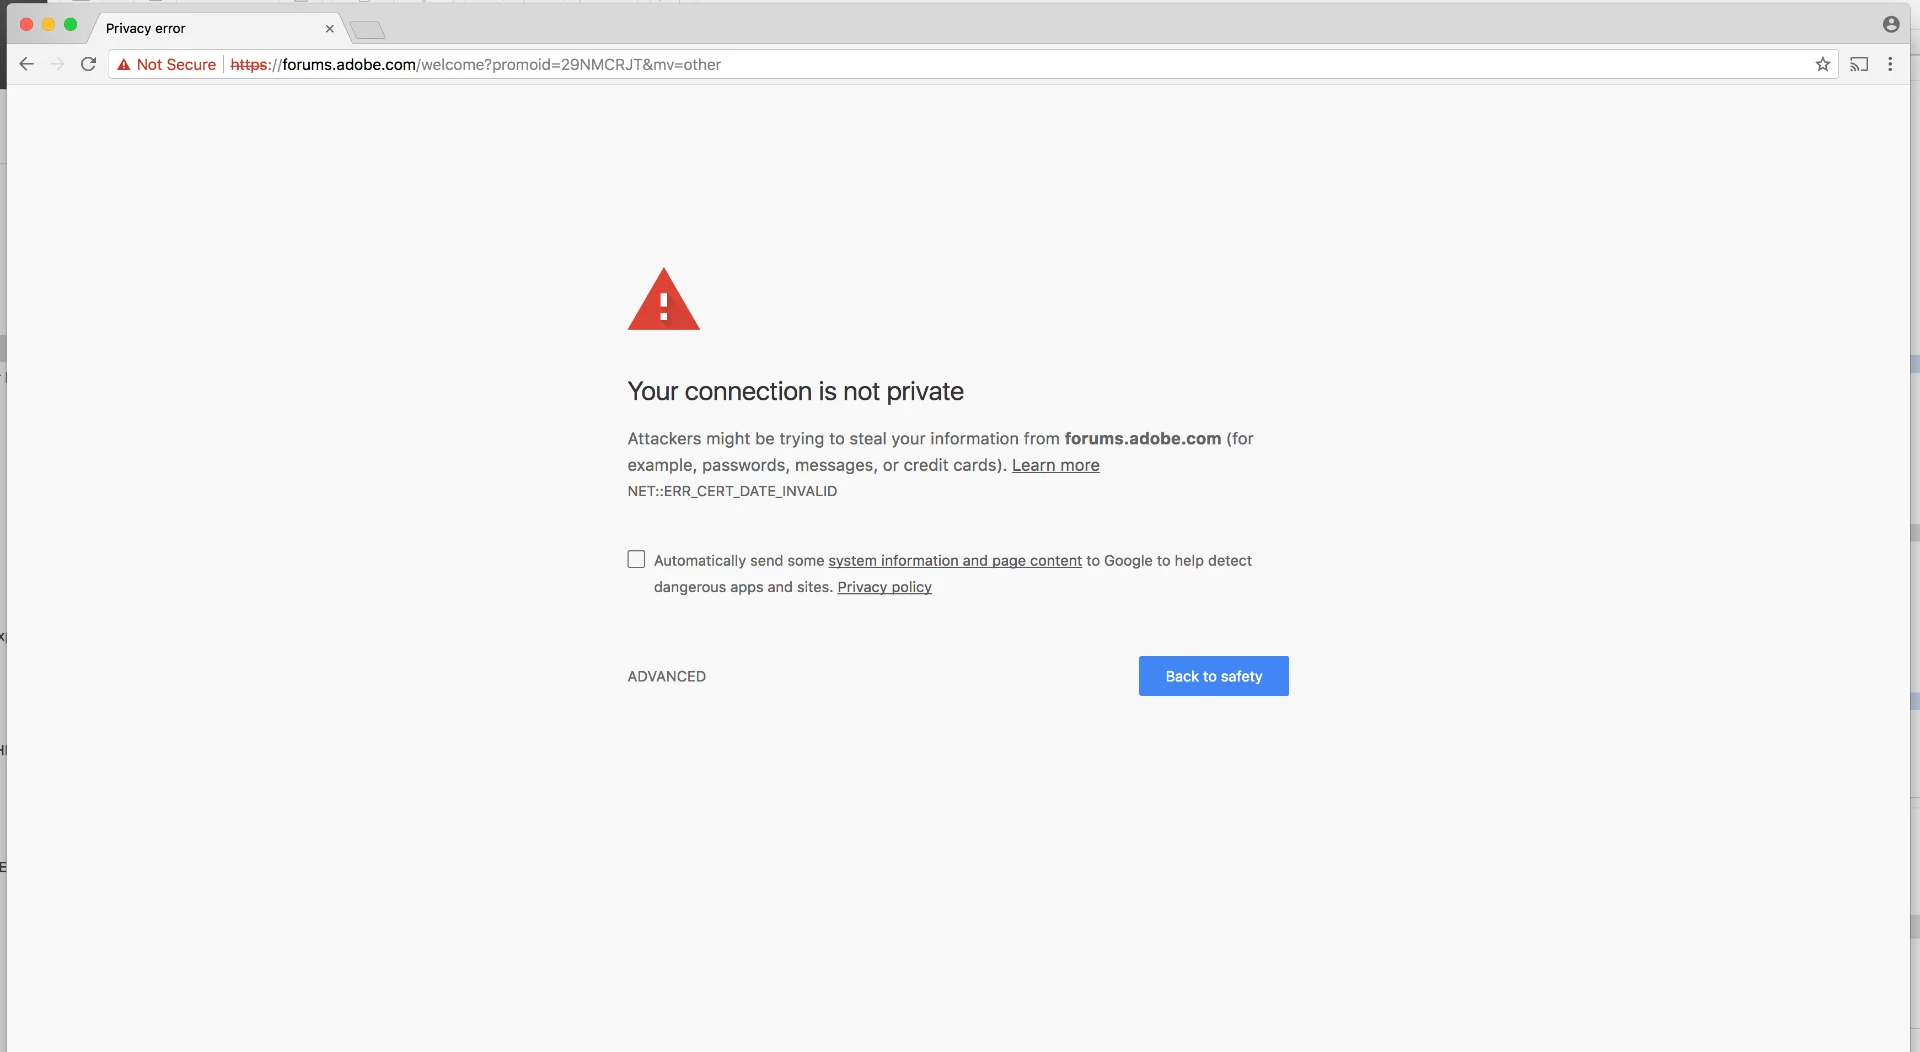Screen dimensions: 1920x1052
Task: Bookmark this page with the star icon
Action: pyautogui.click(x=1823, y=64)
